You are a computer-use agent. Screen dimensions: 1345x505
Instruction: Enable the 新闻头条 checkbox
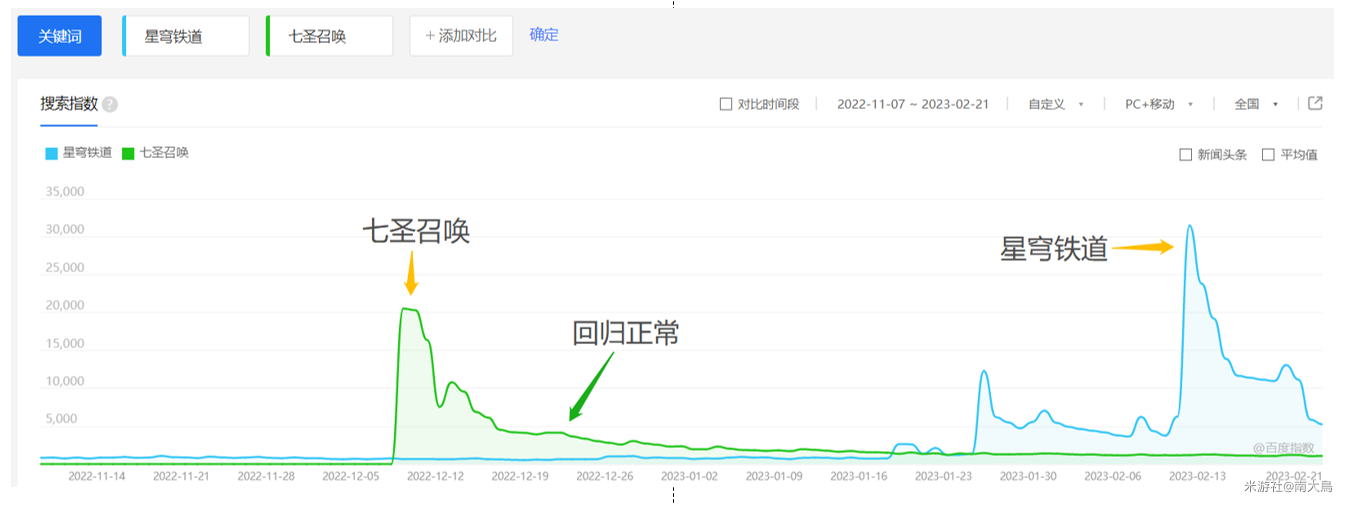coord(1186,155)
